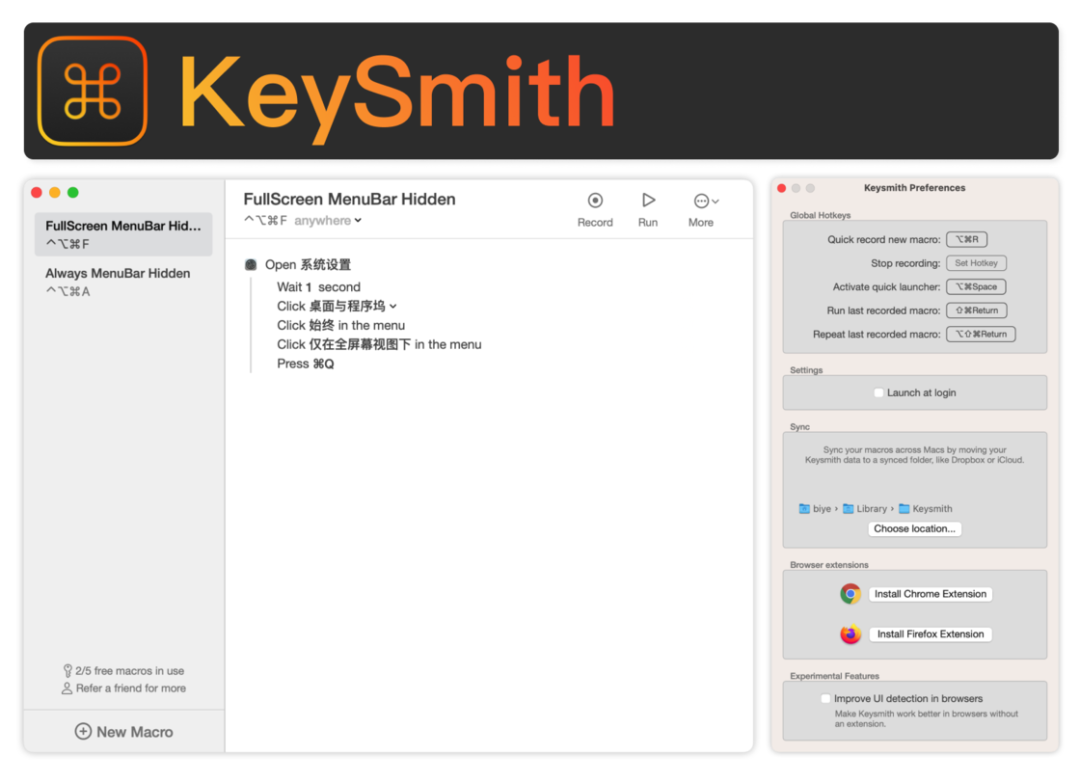This screenshot has height=782, width=1080.
Task: Click the Chrome browser icon
Action: coord(851,594)
